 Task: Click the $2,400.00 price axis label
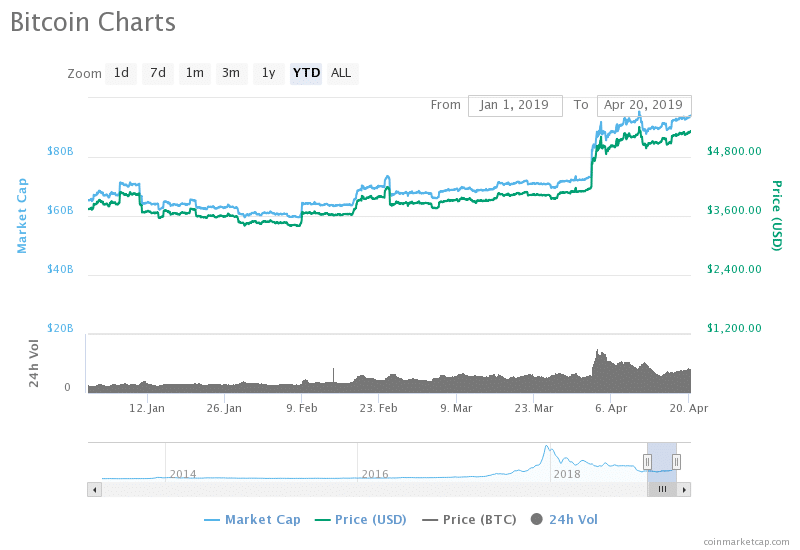(734, 269)
